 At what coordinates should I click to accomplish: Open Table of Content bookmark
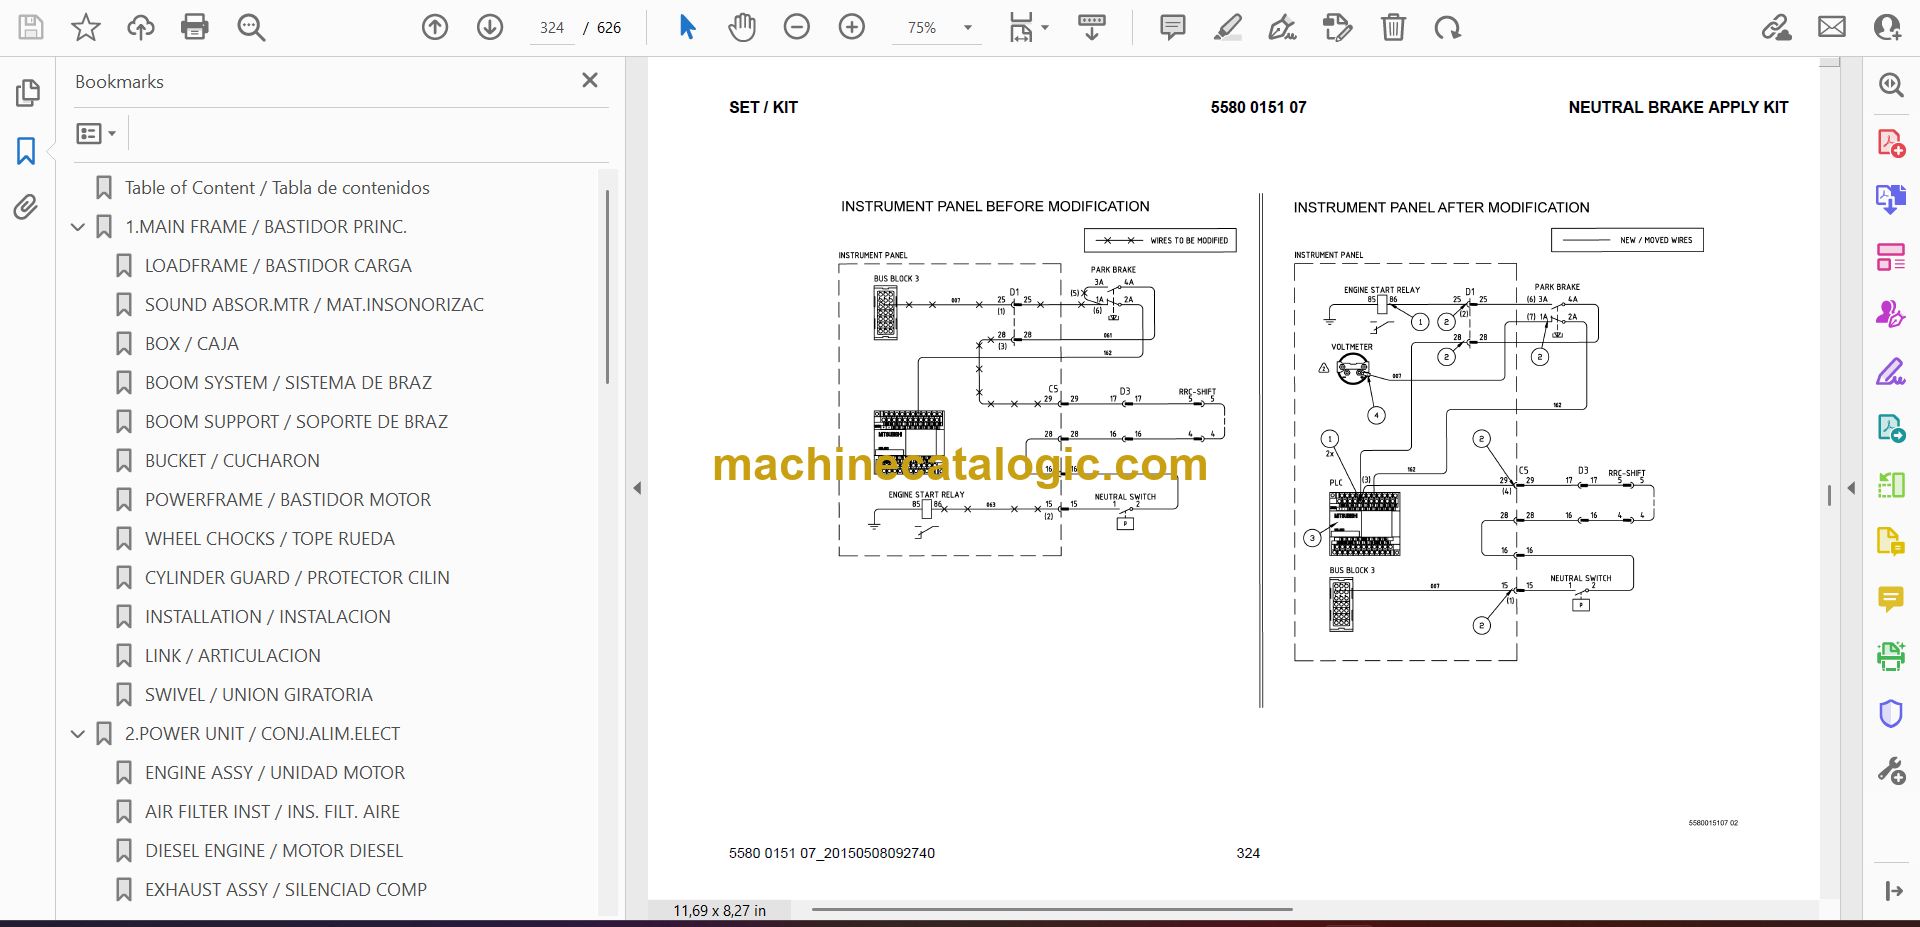pos(277,188)
